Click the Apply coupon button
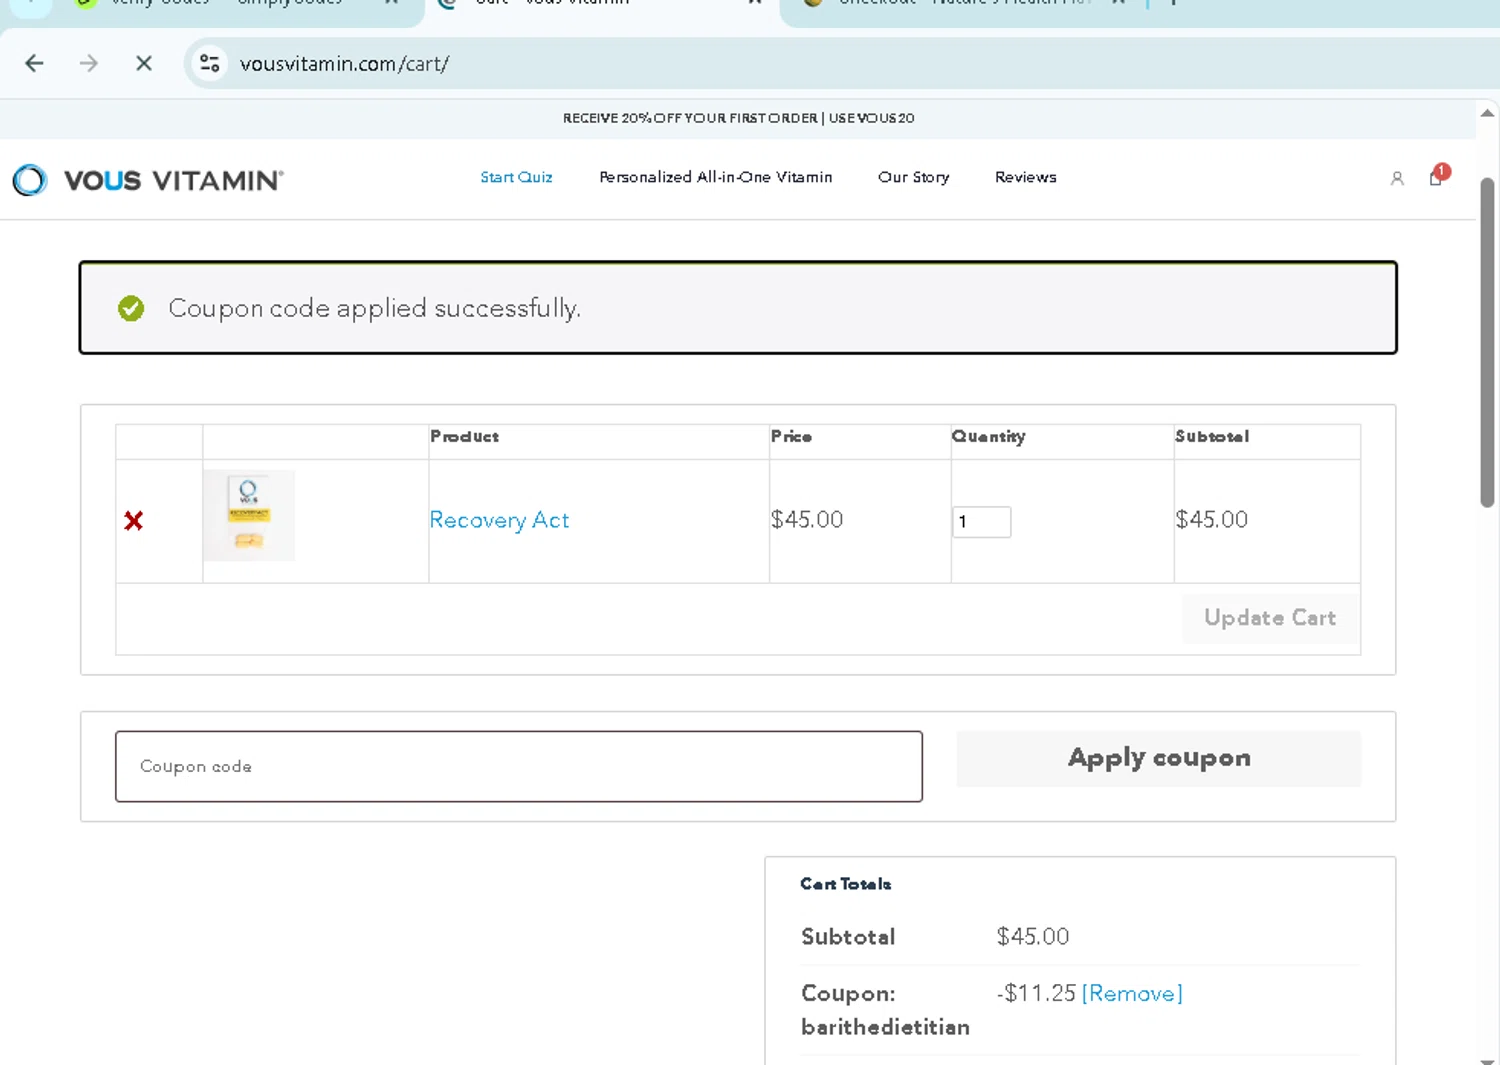 point(1158,758)
